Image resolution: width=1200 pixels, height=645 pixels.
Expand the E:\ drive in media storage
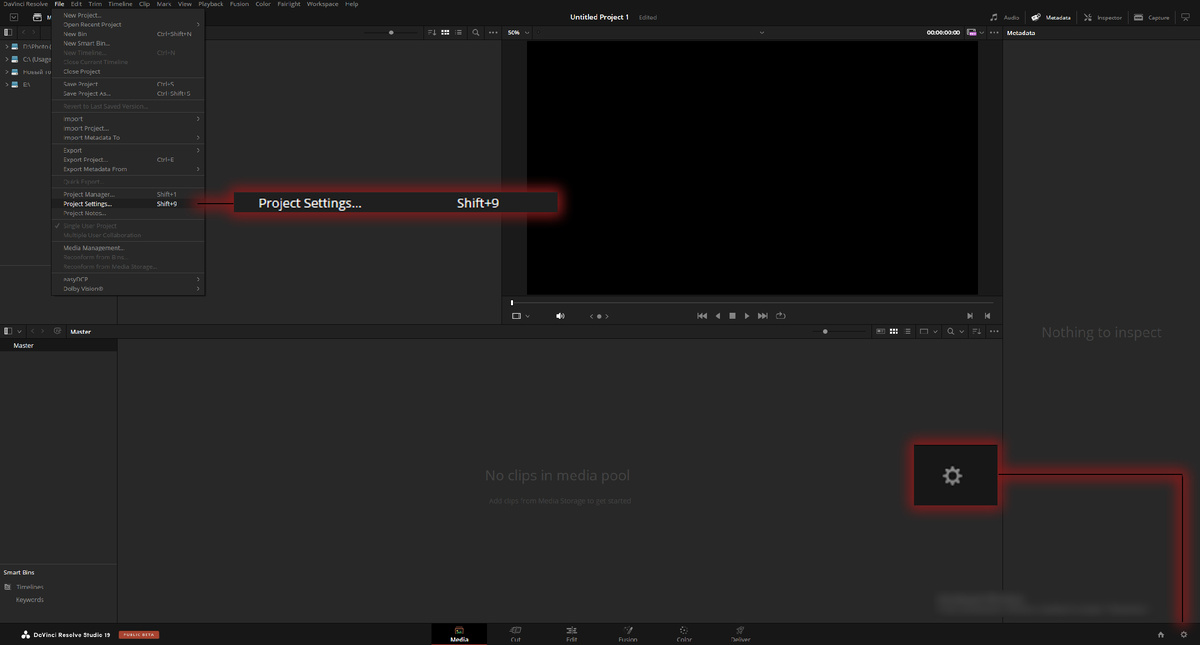click(x=6, y=85)
